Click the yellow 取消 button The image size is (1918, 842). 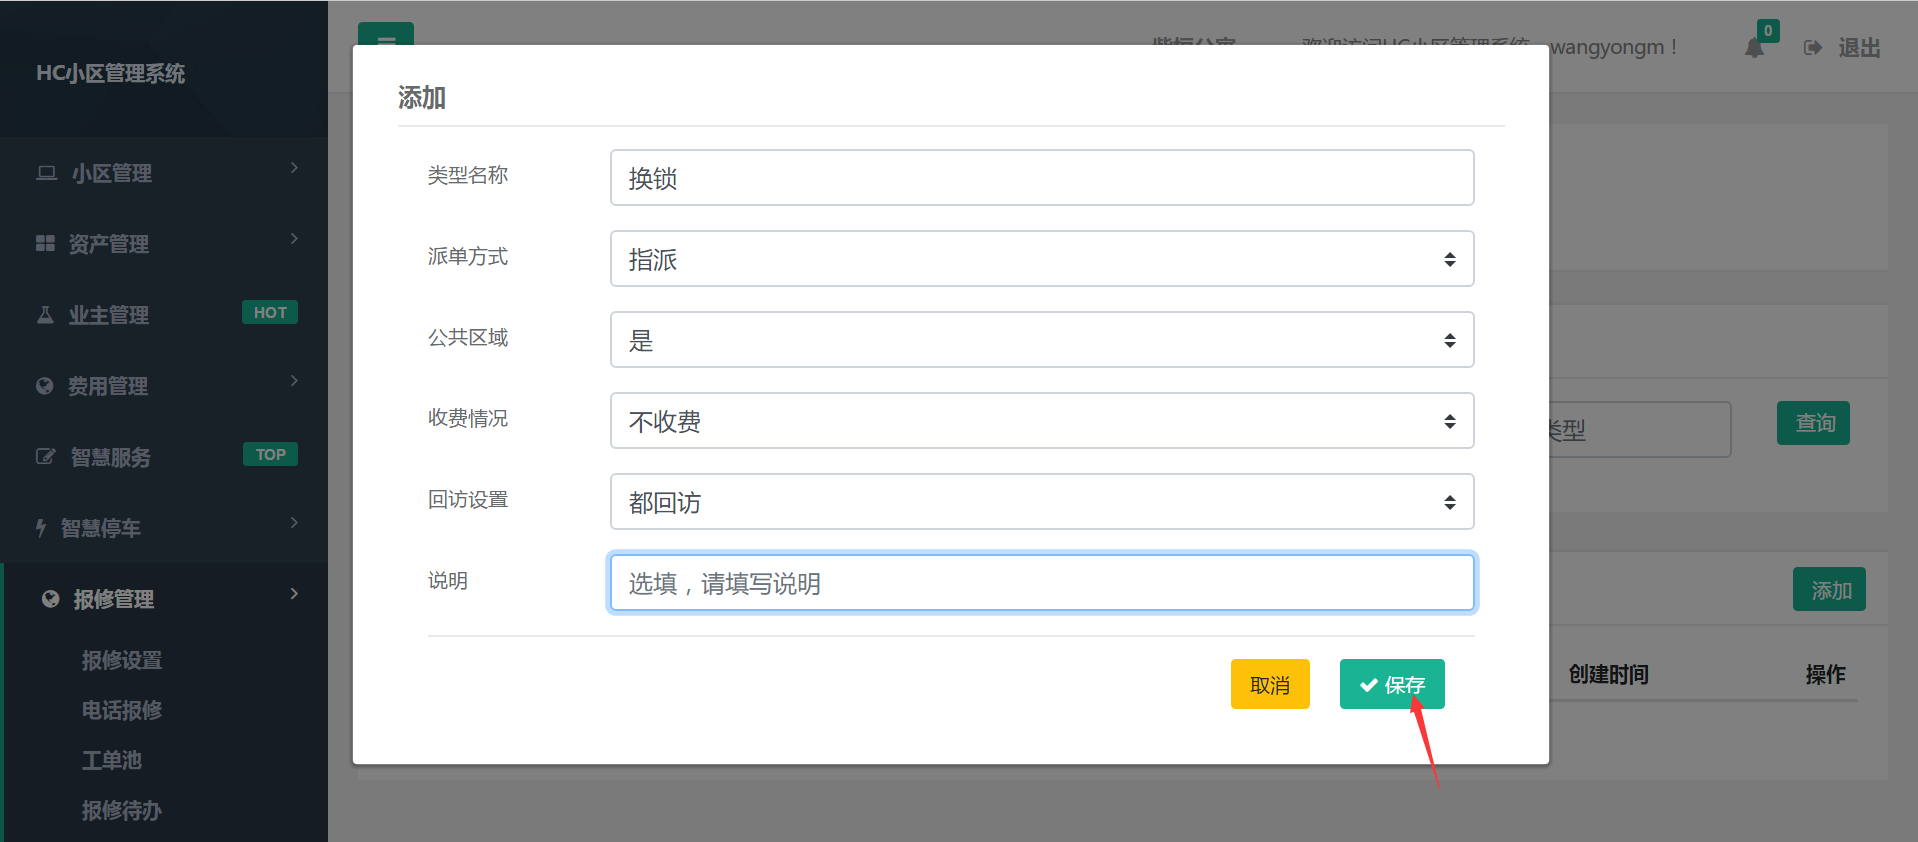(x=1269, y=685)
